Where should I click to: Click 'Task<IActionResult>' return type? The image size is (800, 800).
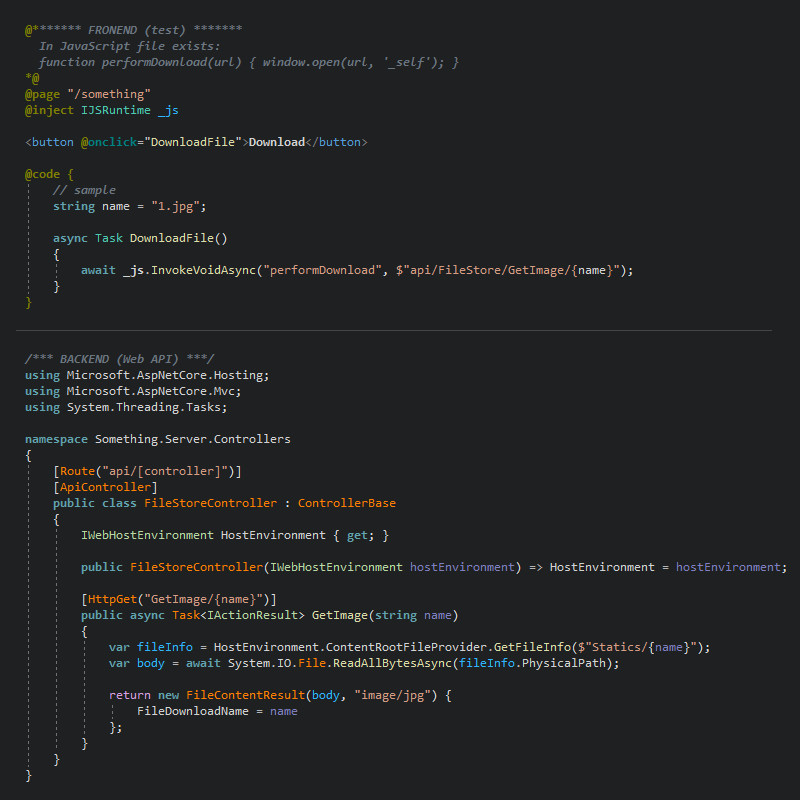click(x=238, y=615)
